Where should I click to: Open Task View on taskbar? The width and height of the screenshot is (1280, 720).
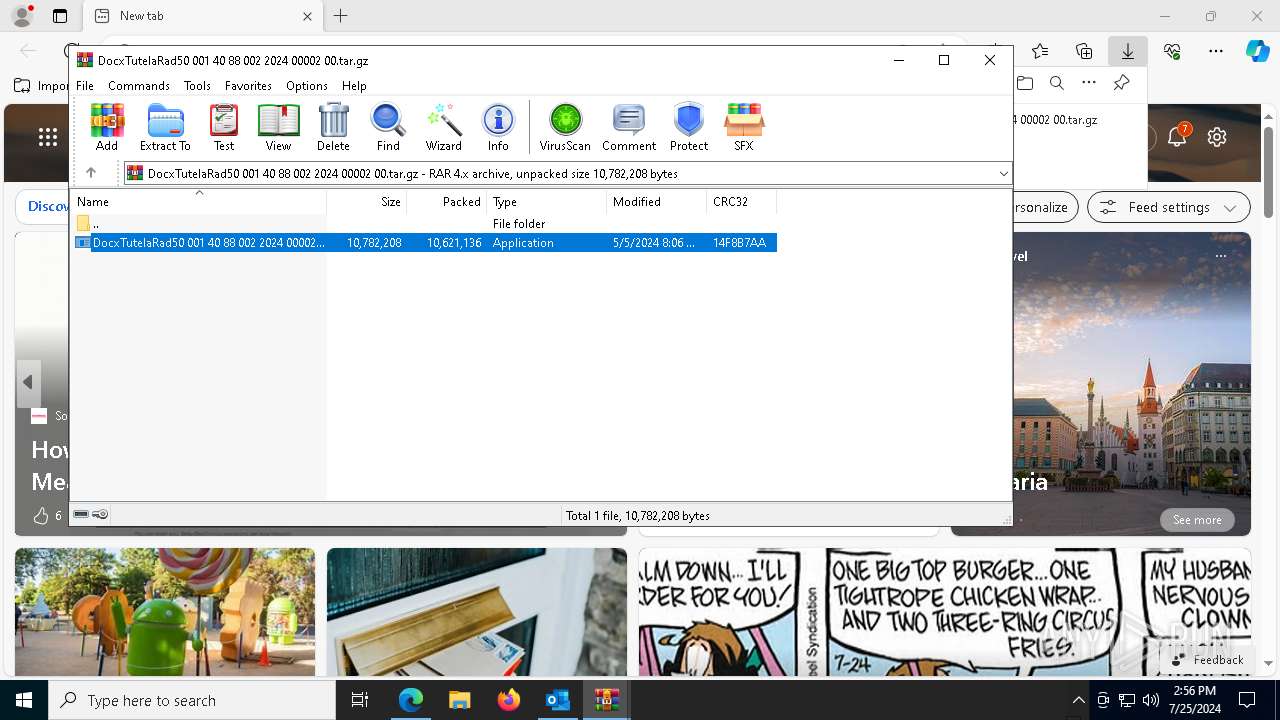pyautogui.click(x=360, y=700)
